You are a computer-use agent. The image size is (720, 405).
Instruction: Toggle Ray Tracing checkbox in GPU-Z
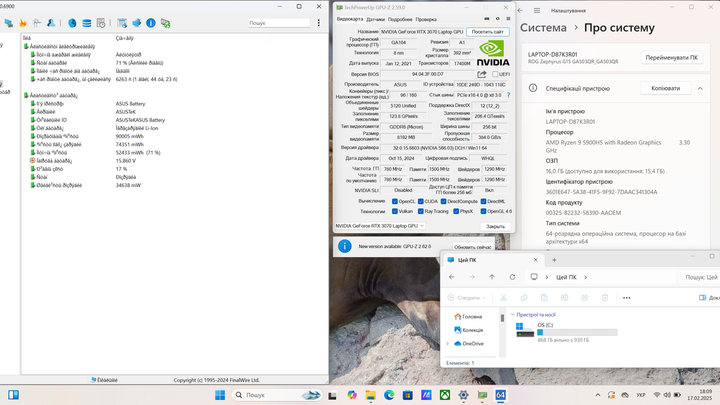click(421, 211)
